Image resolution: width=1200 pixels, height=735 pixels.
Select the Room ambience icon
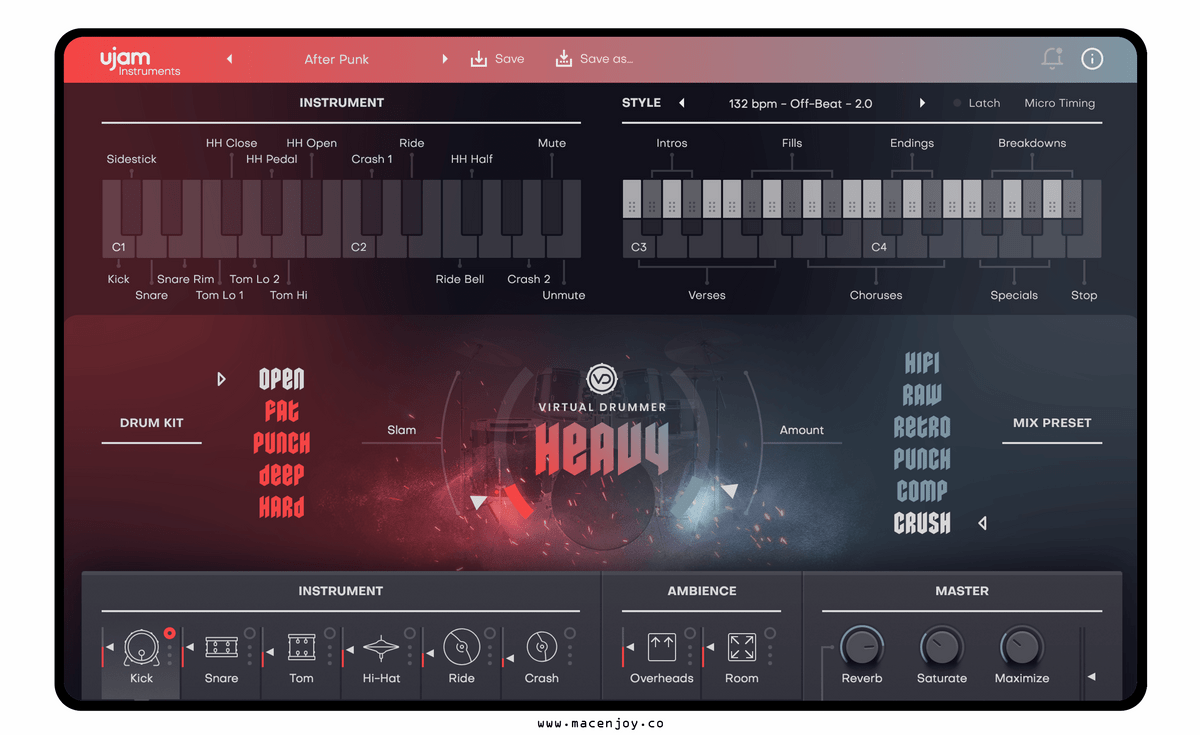pyautogui.click(x=741, y=647)
